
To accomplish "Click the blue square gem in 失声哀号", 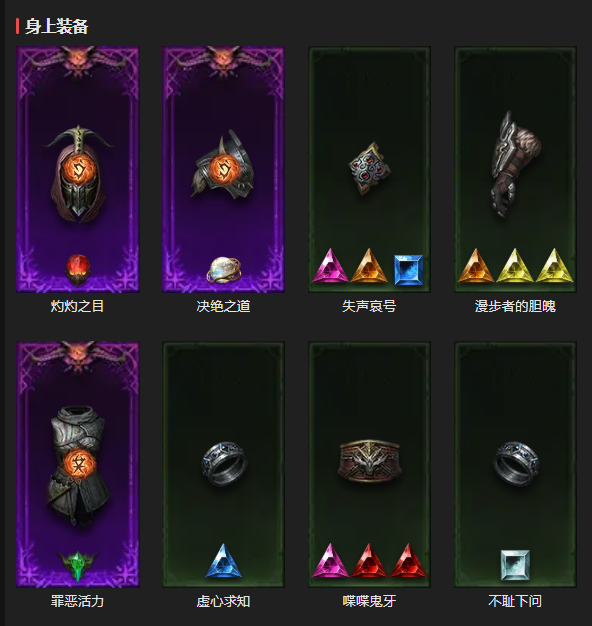I will pos(408,270).
